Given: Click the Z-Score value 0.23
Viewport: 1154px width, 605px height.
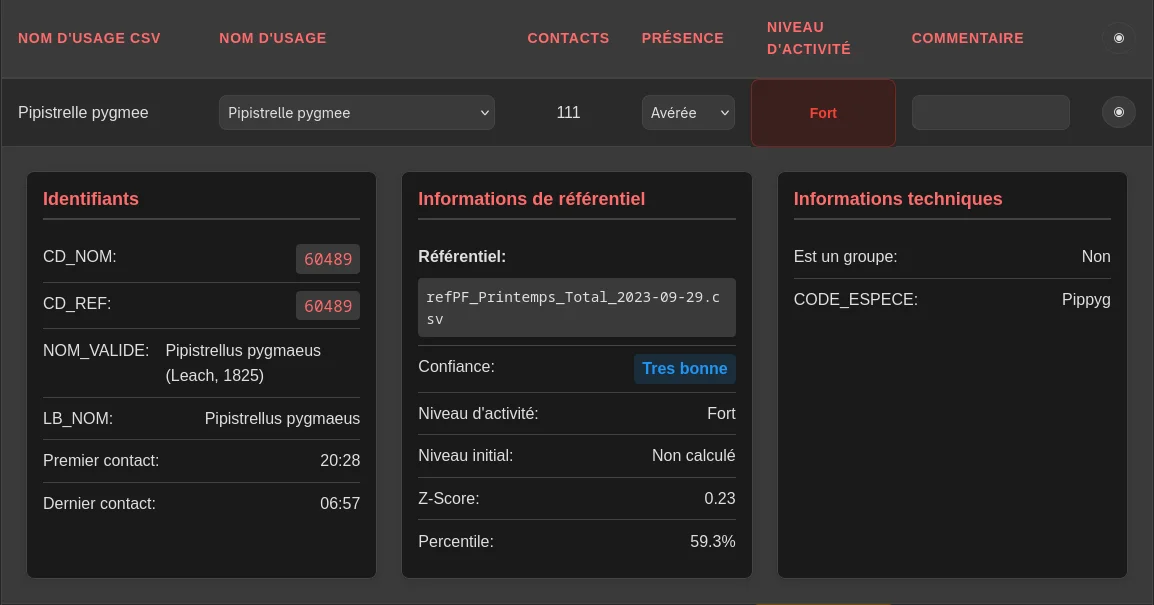Looking at the screenshot, I should tap(720, 498).
